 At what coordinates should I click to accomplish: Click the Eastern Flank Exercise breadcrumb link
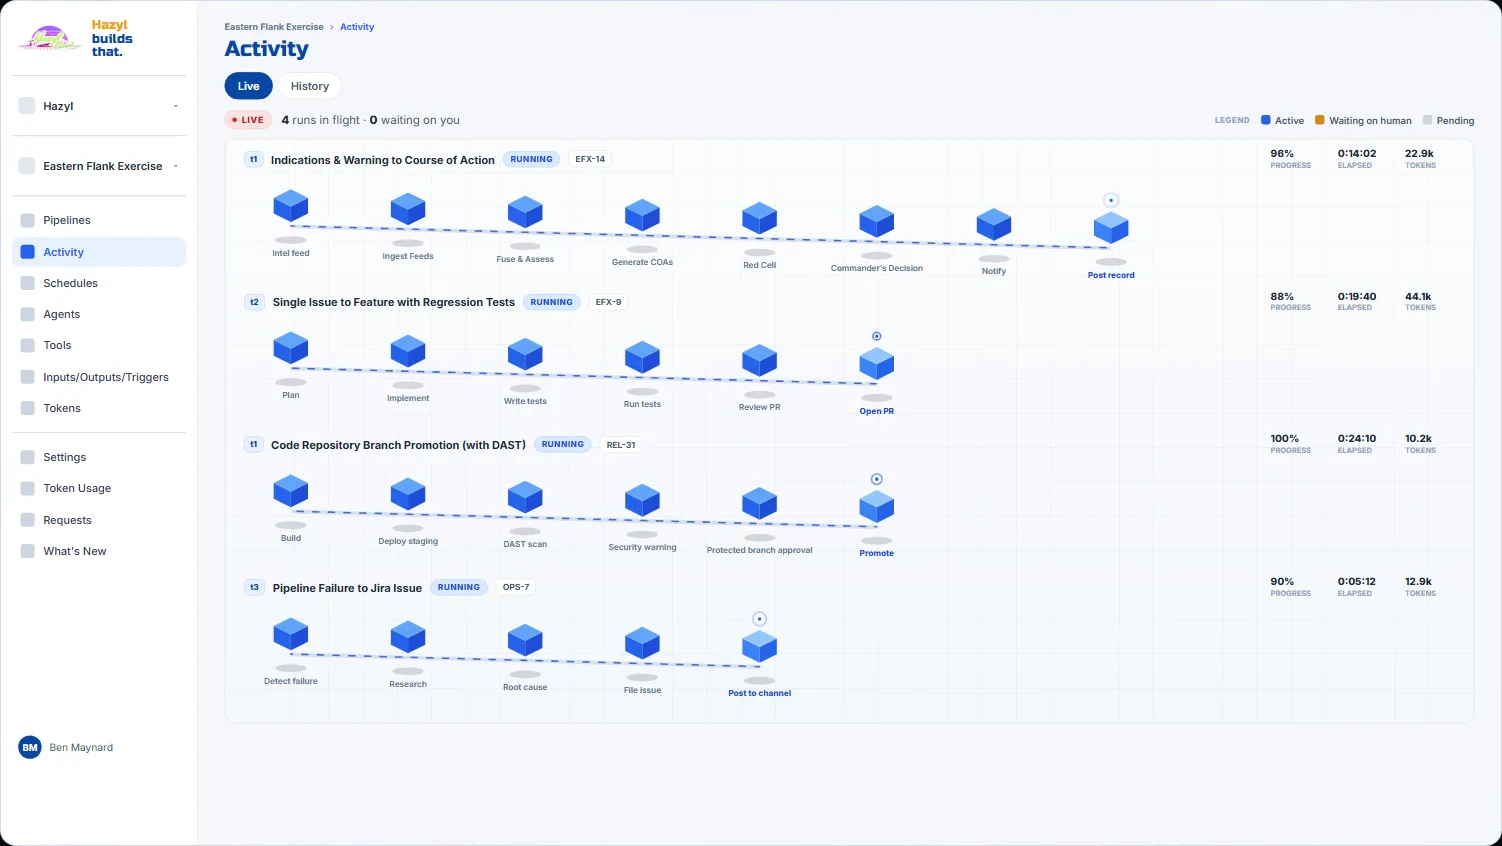[x=274, y=27]
